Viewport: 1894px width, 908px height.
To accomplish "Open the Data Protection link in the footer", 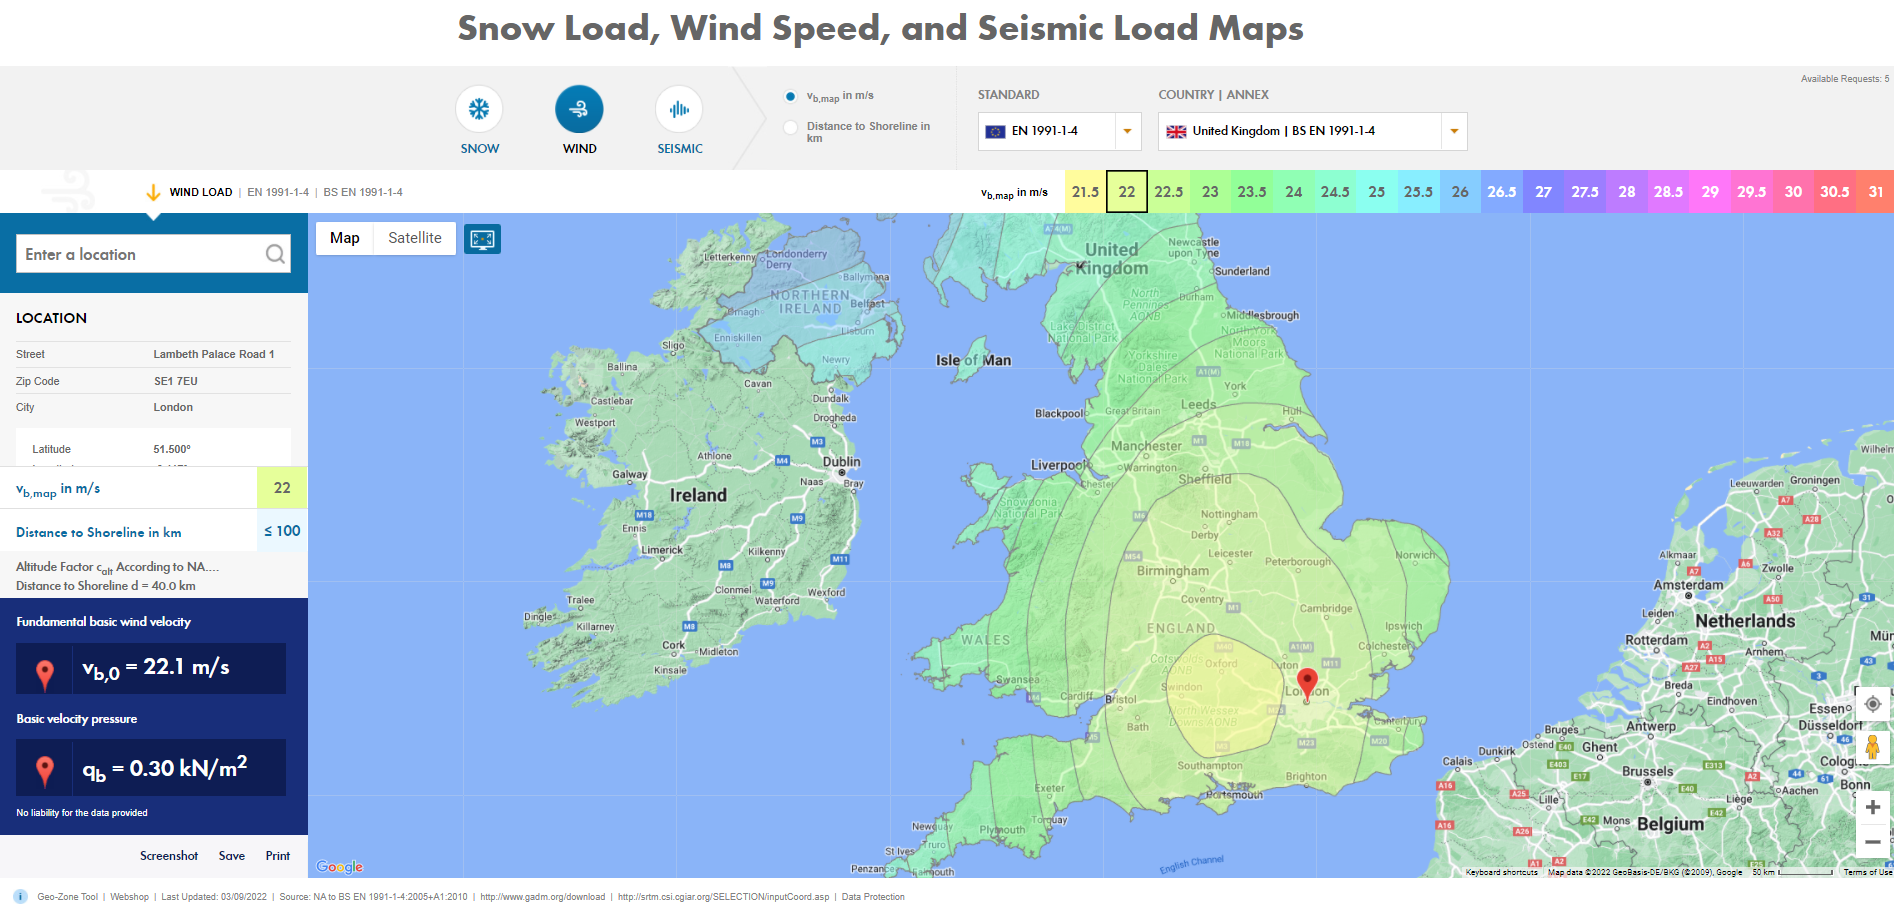I will click(x=872, y=897).
